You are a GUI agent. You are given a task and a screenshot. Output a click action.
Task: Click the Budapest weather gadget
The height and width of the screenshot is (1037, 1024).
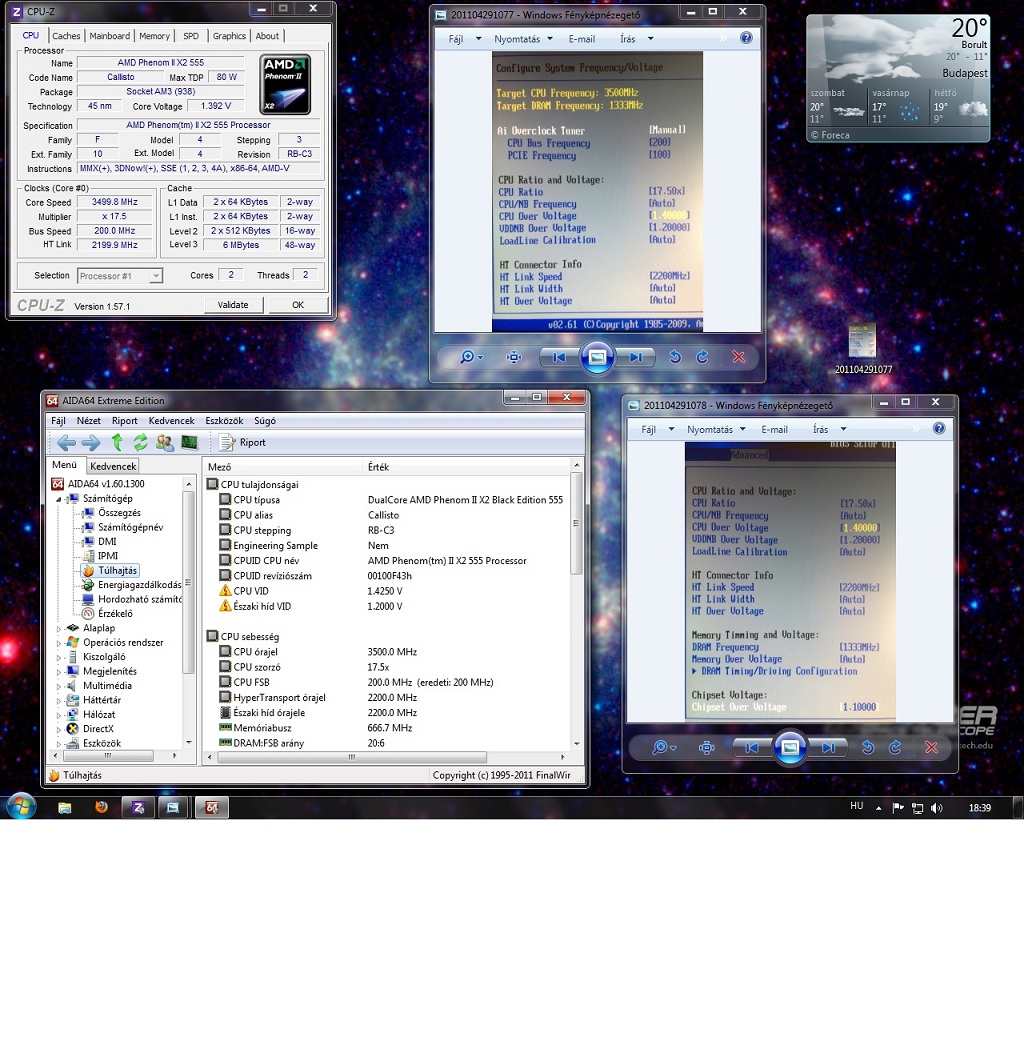pyautogui.click(x=898, y=78)
